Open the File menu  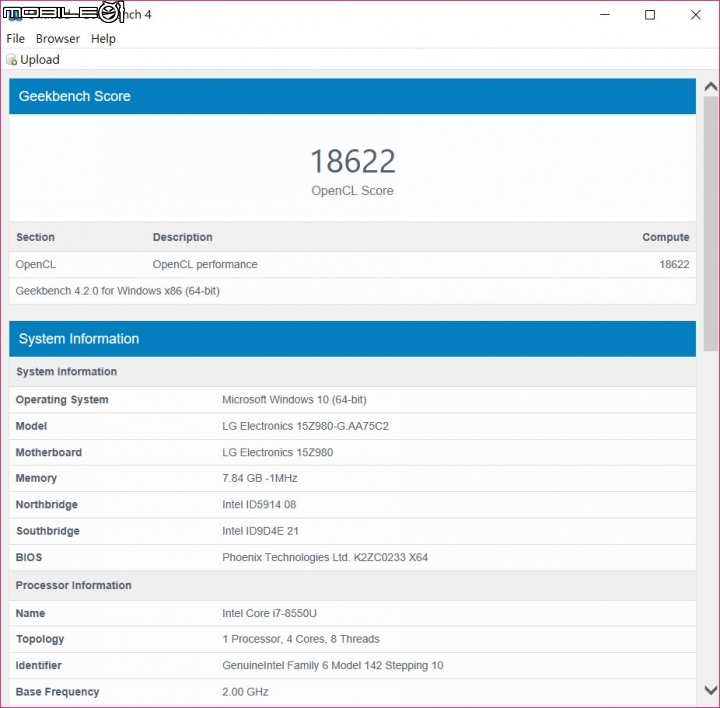[x=16, y=39]
